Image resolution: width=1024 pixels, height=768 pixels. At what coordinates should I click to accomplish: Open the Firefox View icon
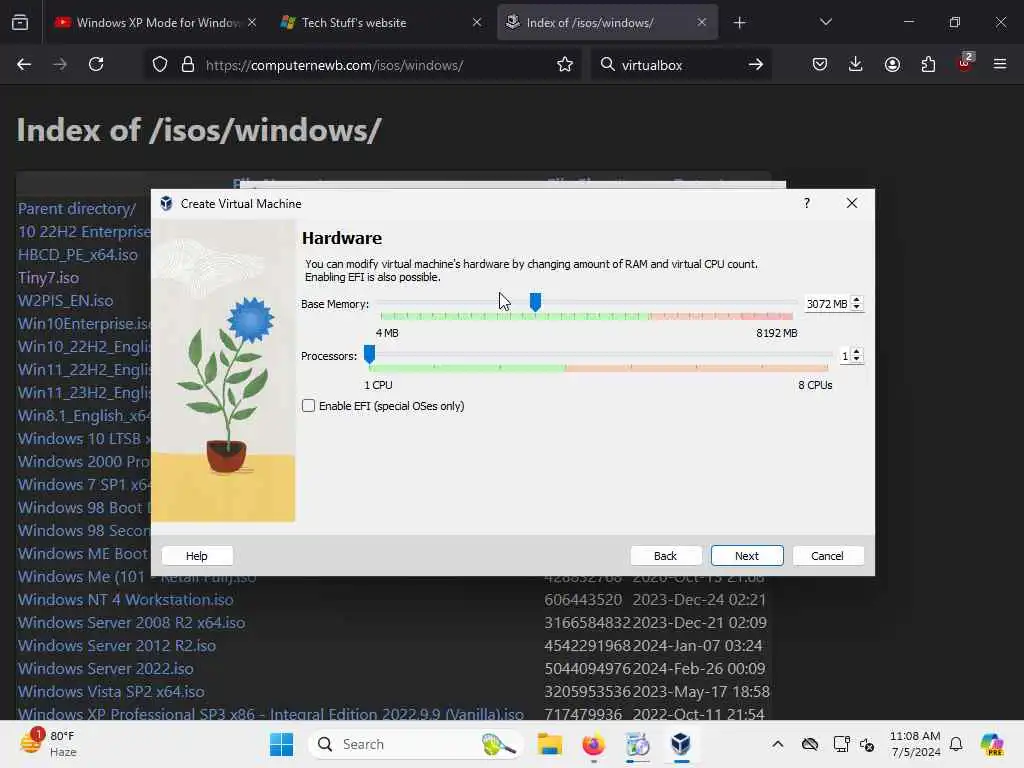pos(20,23)
